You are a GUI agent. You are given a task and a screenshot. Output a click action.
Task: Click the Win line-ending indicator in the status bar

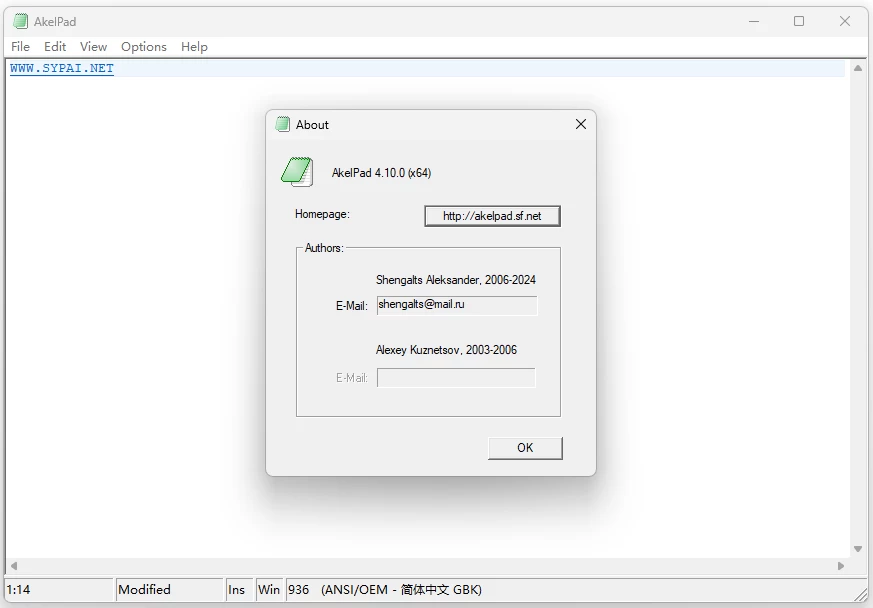(268, 589)
